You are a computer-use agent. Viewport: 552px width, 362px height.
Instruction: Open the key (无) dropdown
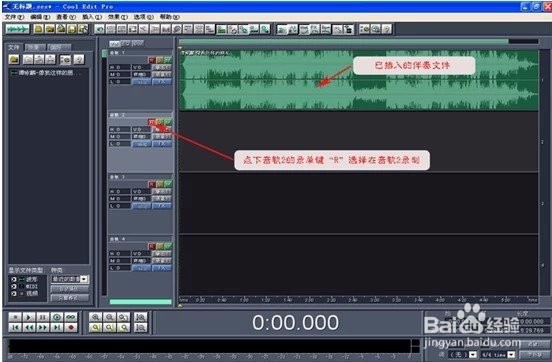(x=463, y=355)
